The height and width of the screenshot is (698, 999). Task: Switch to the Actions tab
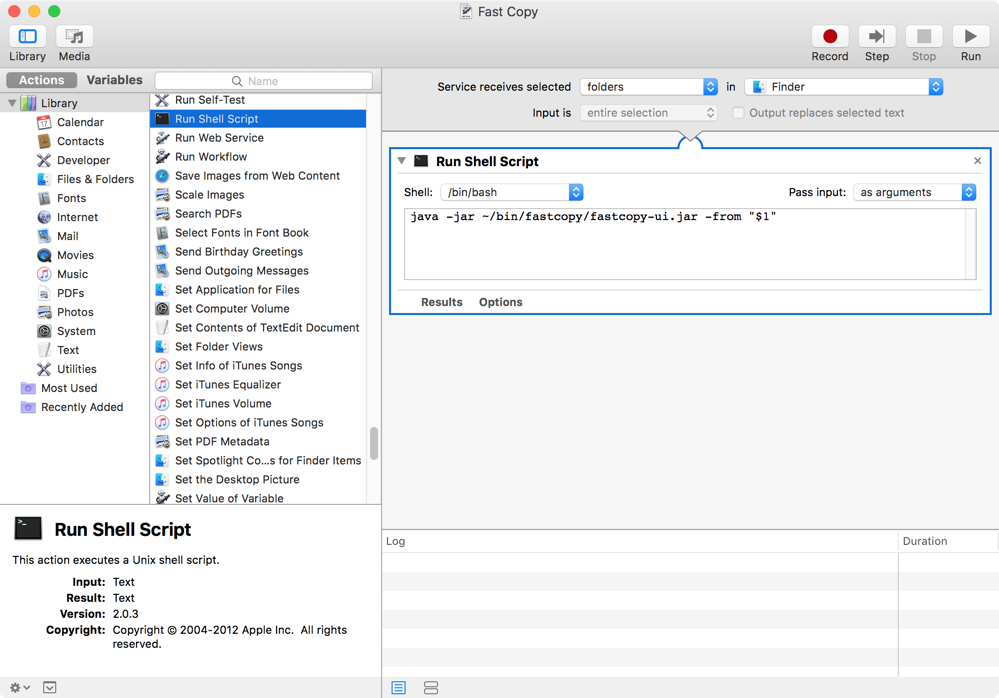point(41,80)
